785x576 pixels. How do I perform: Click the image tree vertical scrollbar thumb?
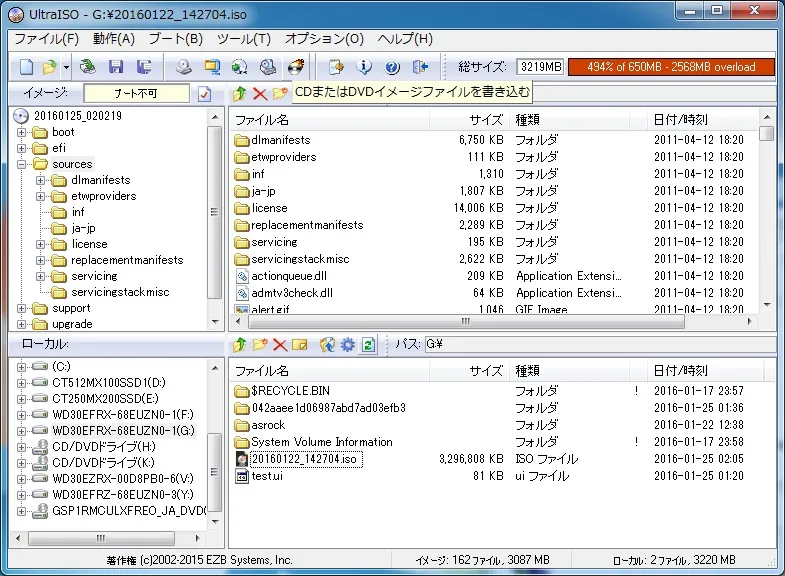click(215, 212)
